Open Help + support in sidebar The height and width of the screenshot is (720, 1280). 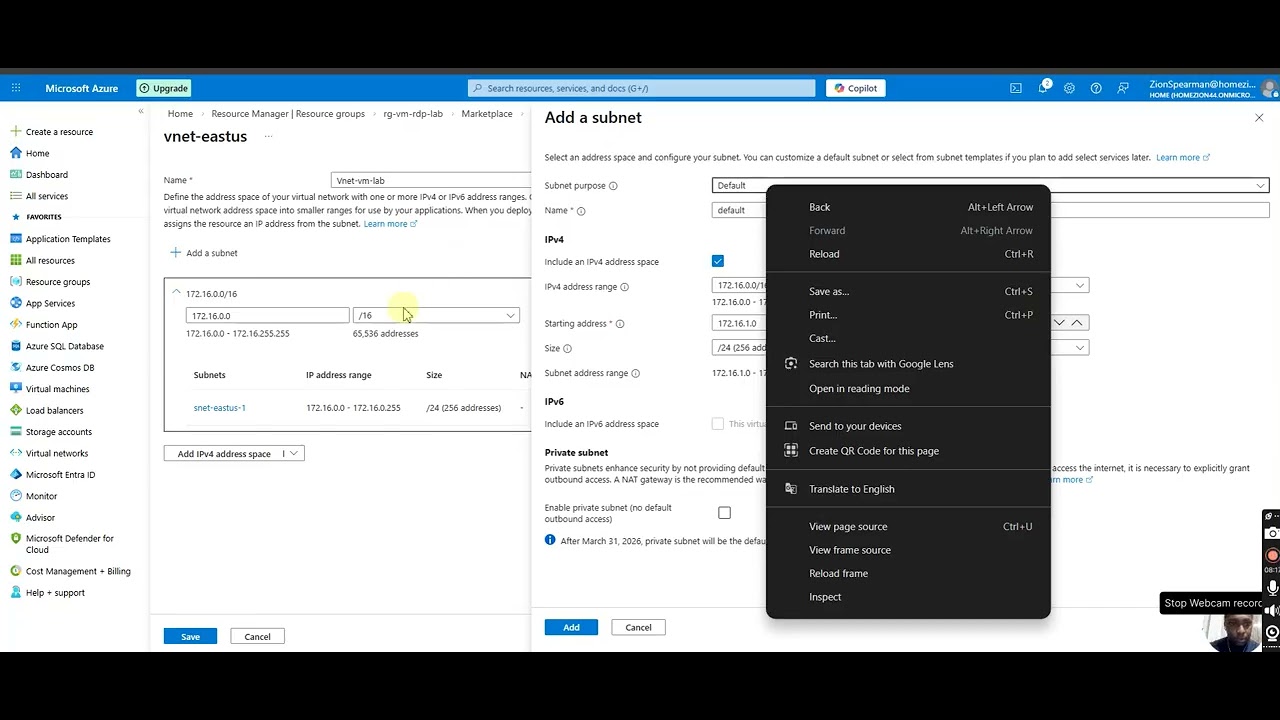[55, 593]
